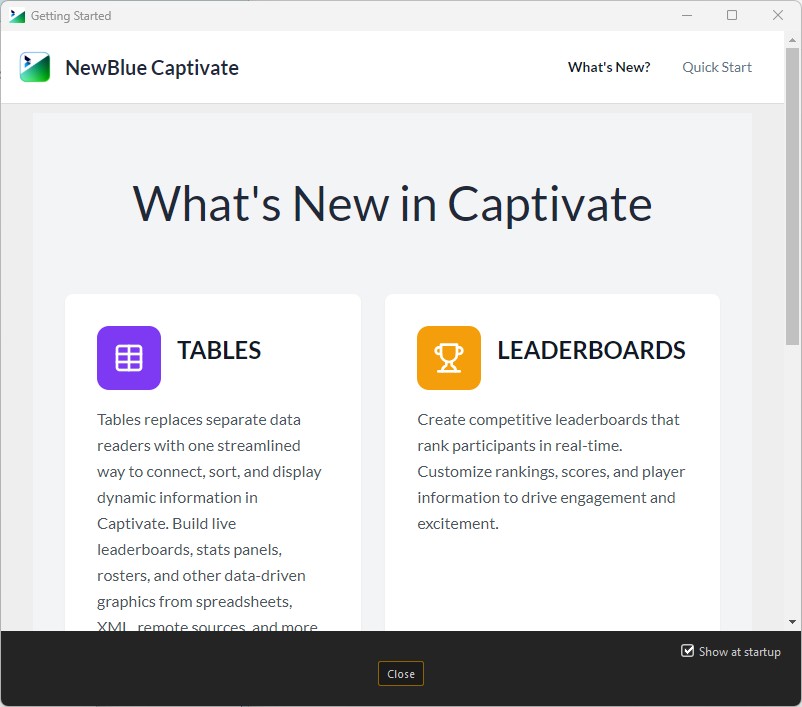
Task: Maximize the Getting Started window
Action: click(732, 15)
